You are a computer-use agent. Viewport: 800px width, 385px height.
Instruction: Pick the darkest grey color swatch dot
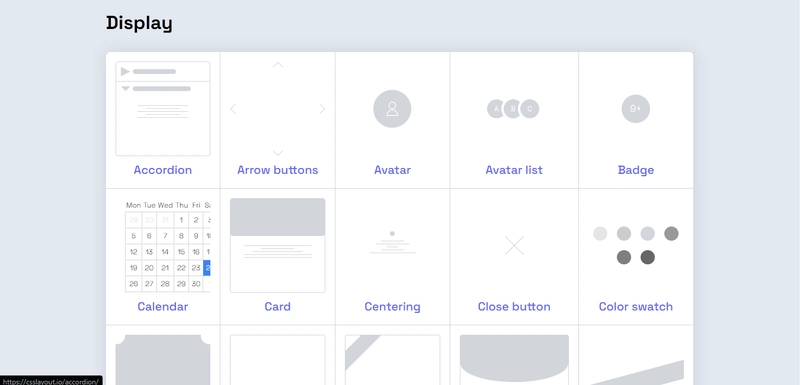pyautogui.click(x=647, y=257)
